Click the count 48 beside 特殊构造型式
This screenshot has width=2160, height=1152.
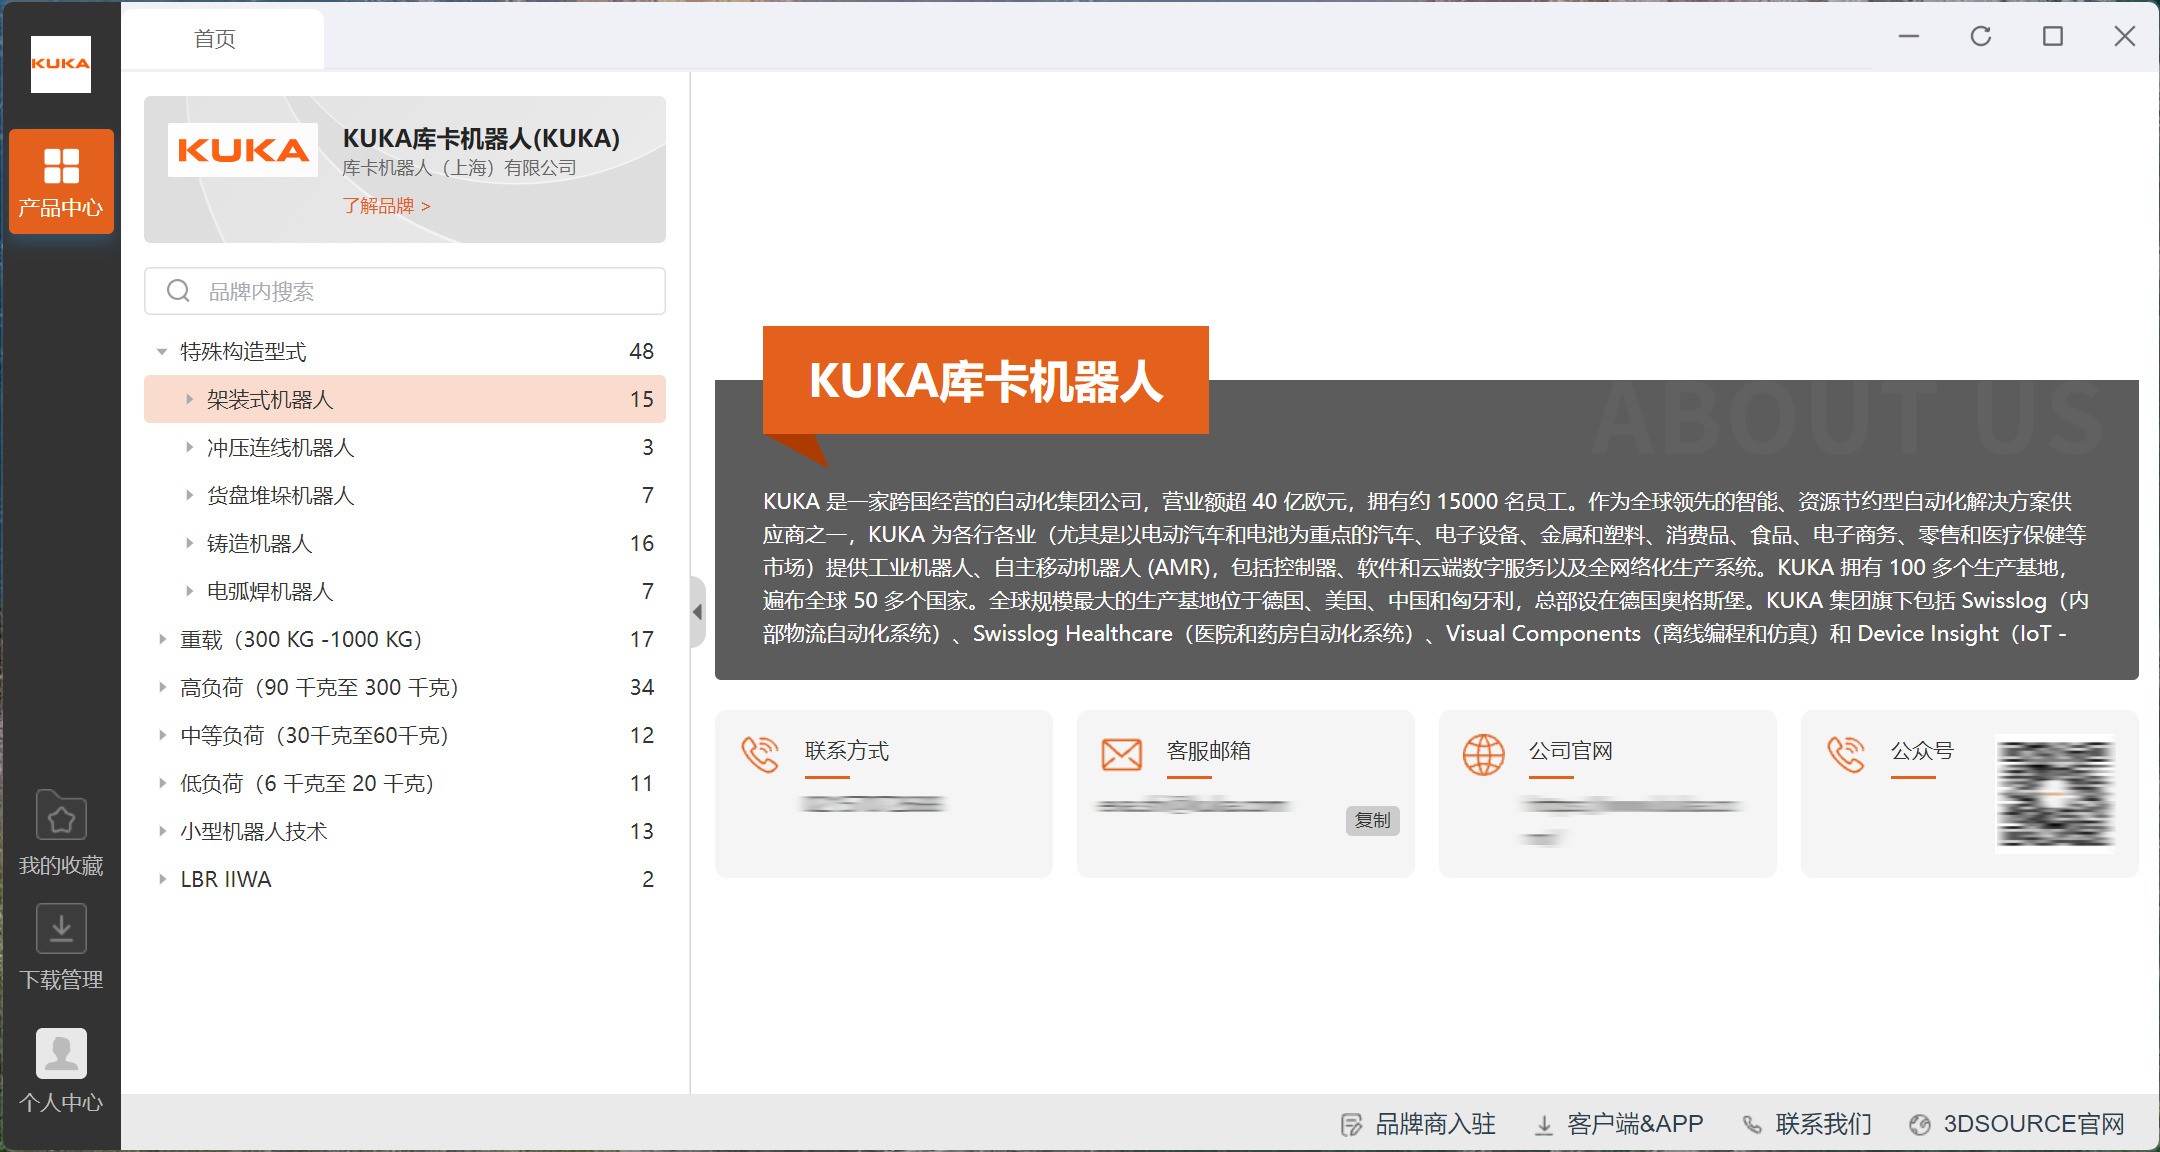pos(641,352)
